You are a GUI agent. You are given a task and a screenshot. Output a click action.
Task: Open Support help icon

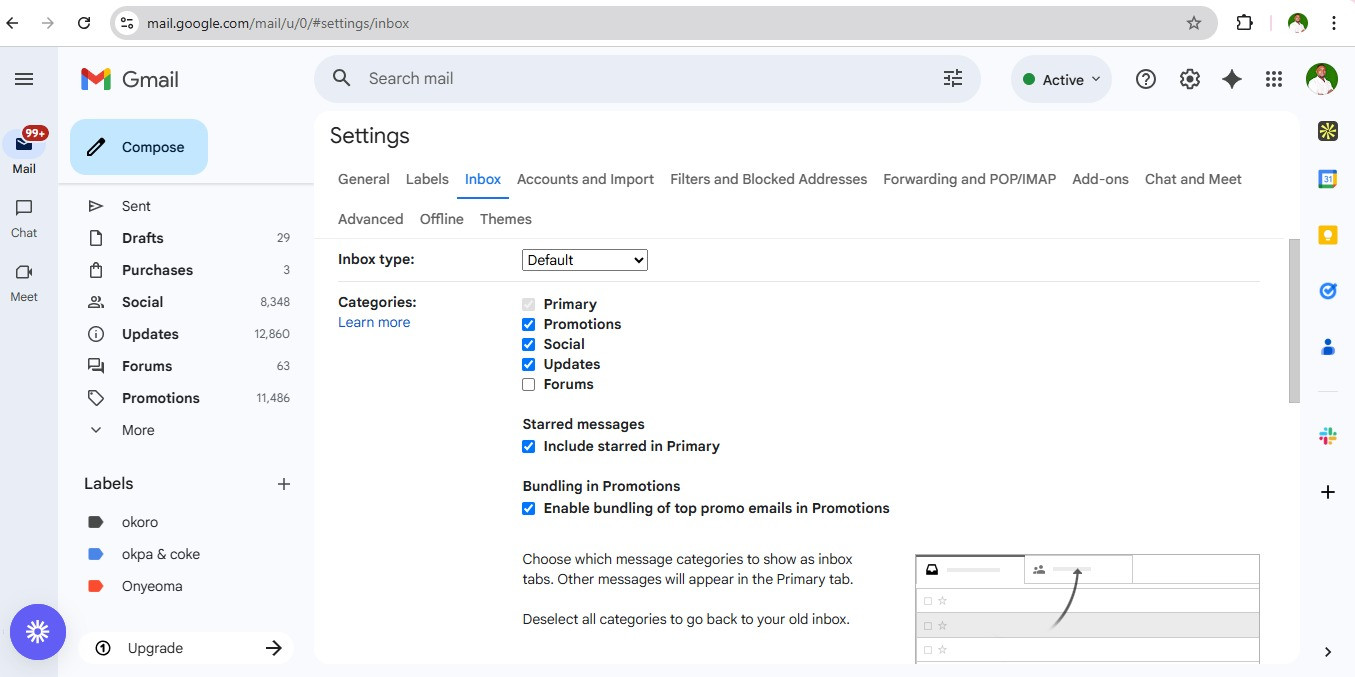[1146, 79]
